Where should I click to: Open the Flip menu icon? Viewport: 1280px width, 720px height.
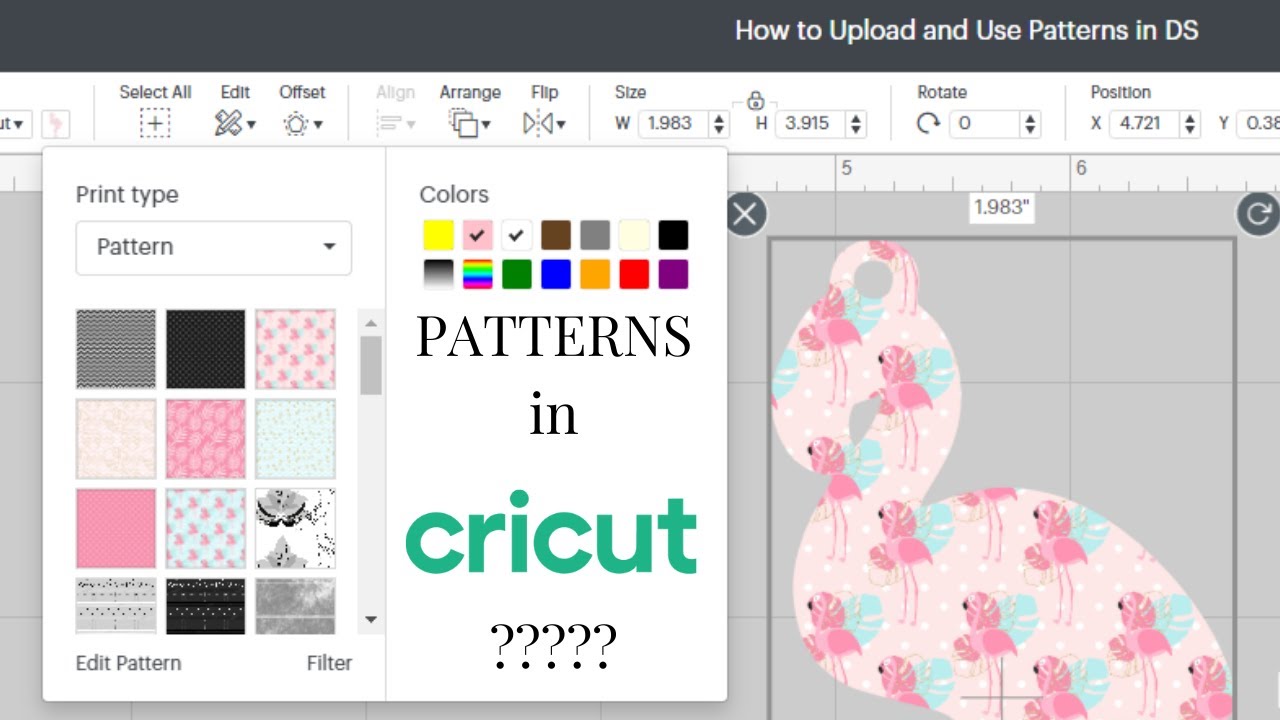[x=544, y=124]
